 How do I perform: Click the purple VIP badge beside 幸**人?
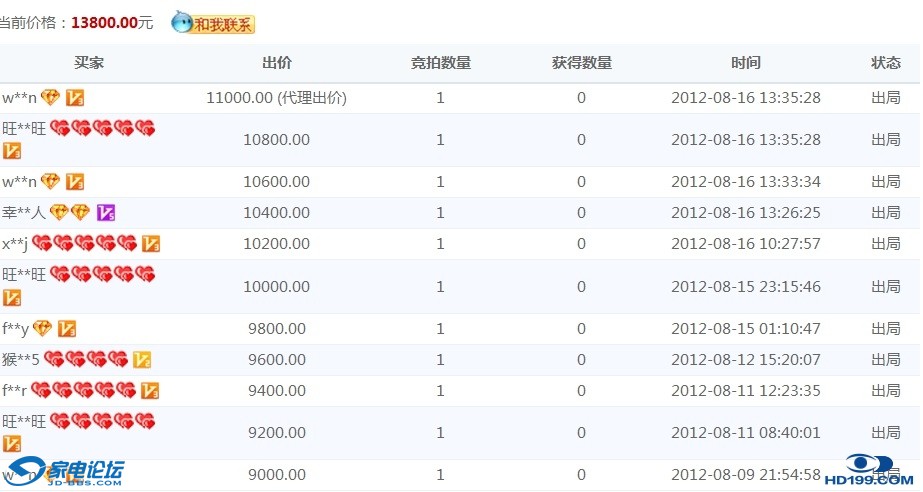[x=106, y=212]
